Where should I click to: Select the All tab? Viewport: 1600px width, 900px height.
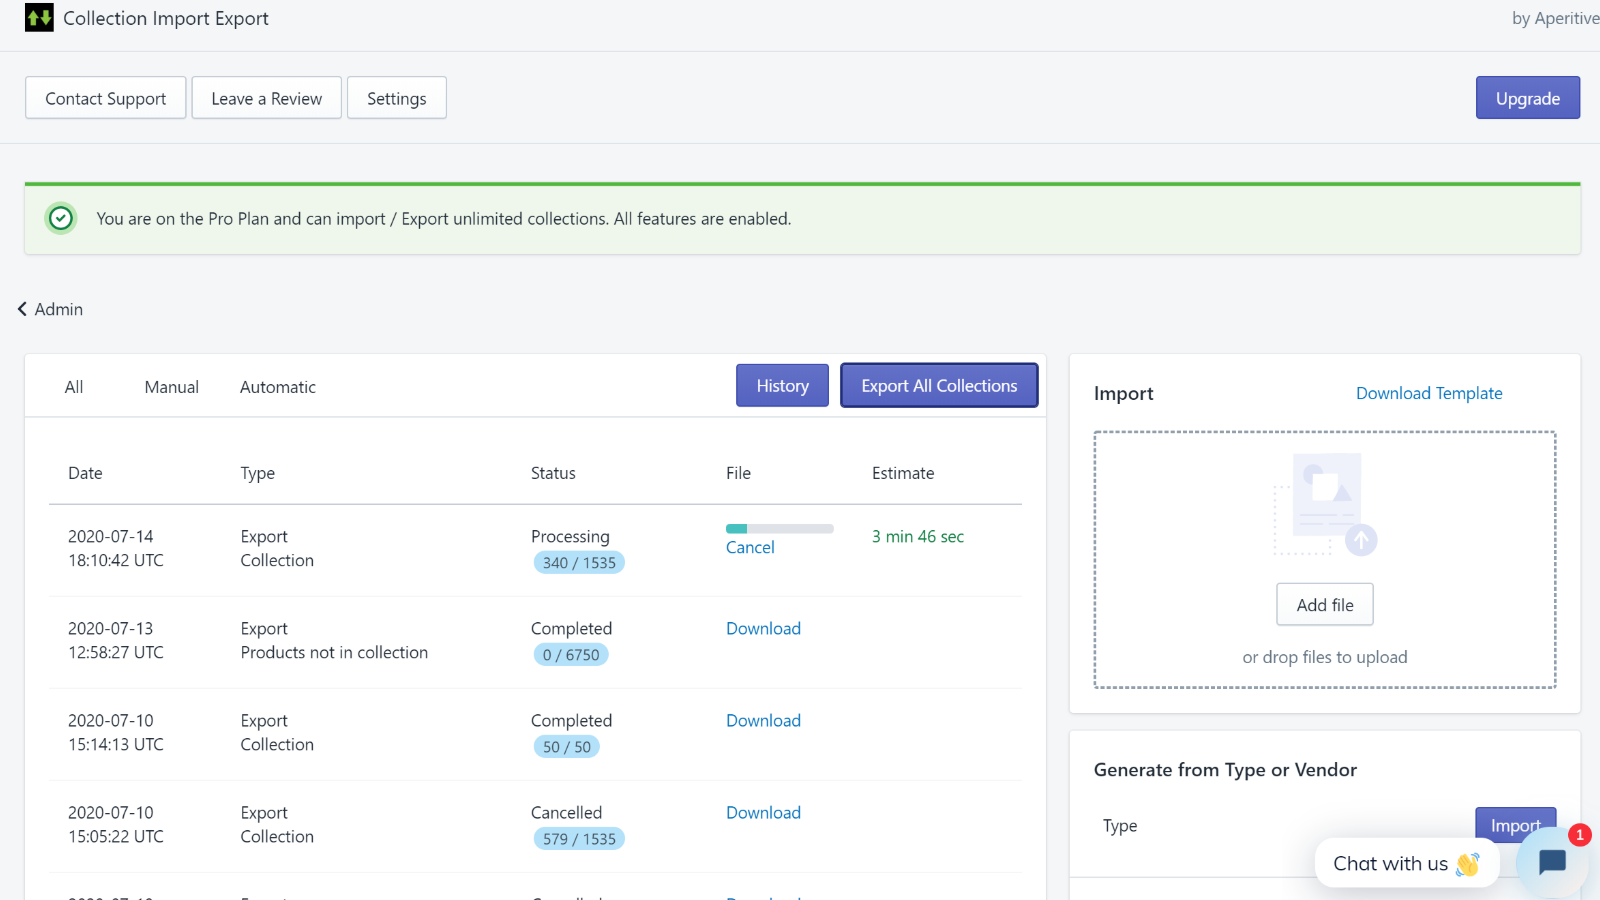73,386
